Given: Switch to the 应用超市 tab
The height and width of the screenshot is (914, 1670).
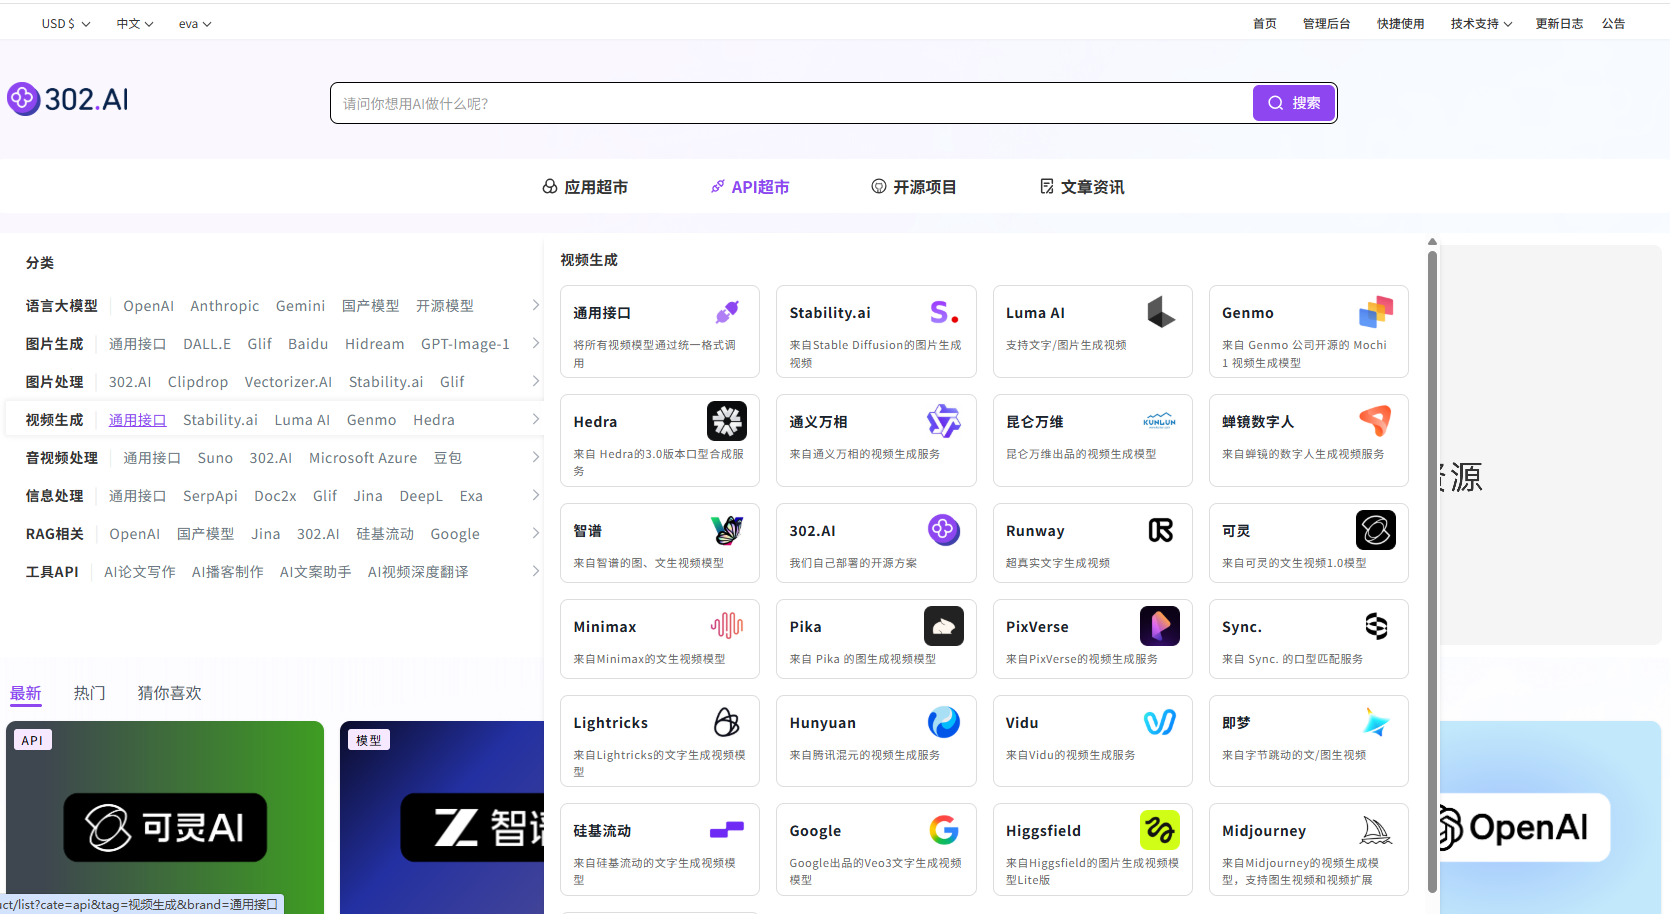Looking at the screenshot, I should click(x=585, y=187).
